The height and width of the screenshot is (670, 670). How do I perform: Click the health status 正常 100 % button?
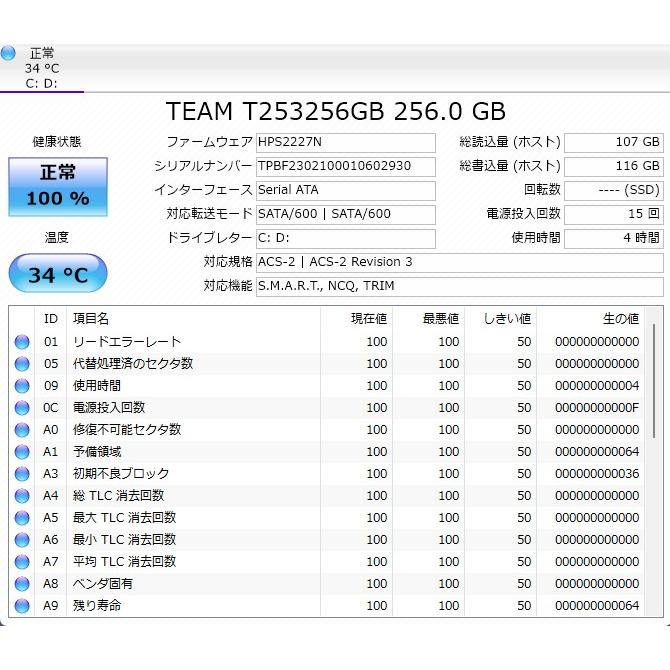[x=58, y=187]
